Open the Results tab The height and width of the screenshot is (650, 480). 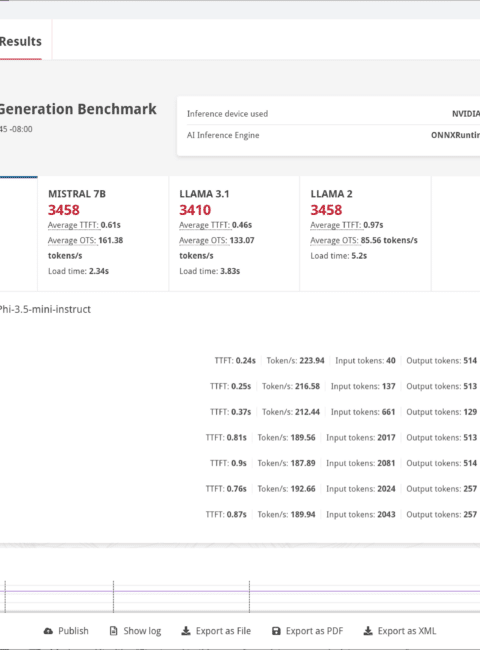pyautogui.click(x=20, y=41)
